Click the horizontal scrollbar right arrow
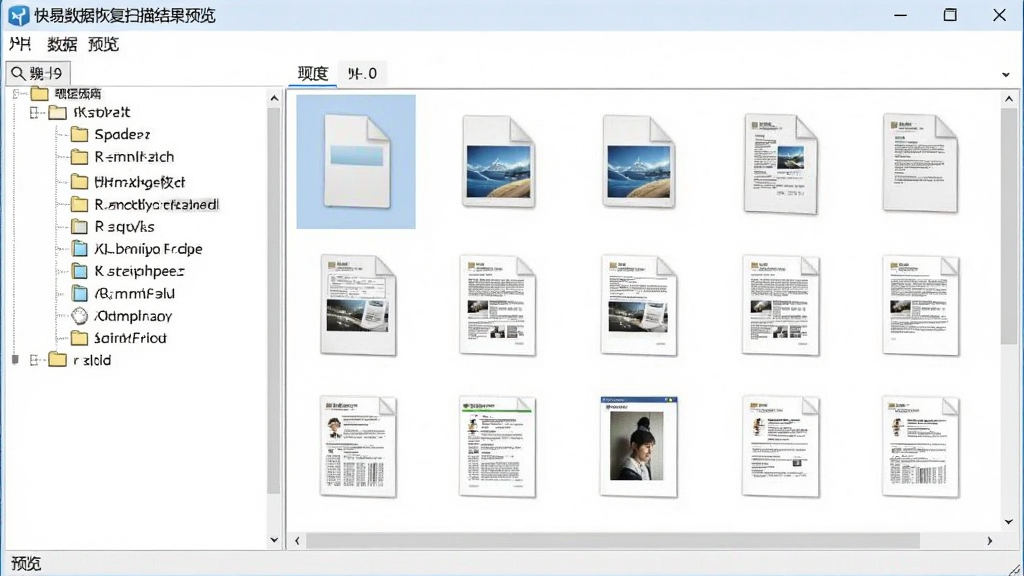Viewport: 1024px width, 576px height. click(x=989, y=541)
